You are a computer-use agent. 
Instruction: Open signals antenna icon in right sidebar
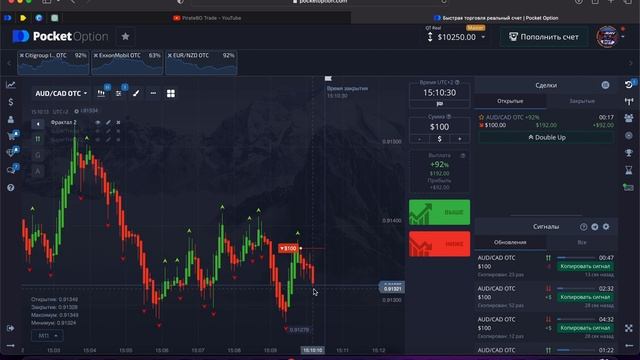[629, 101]
